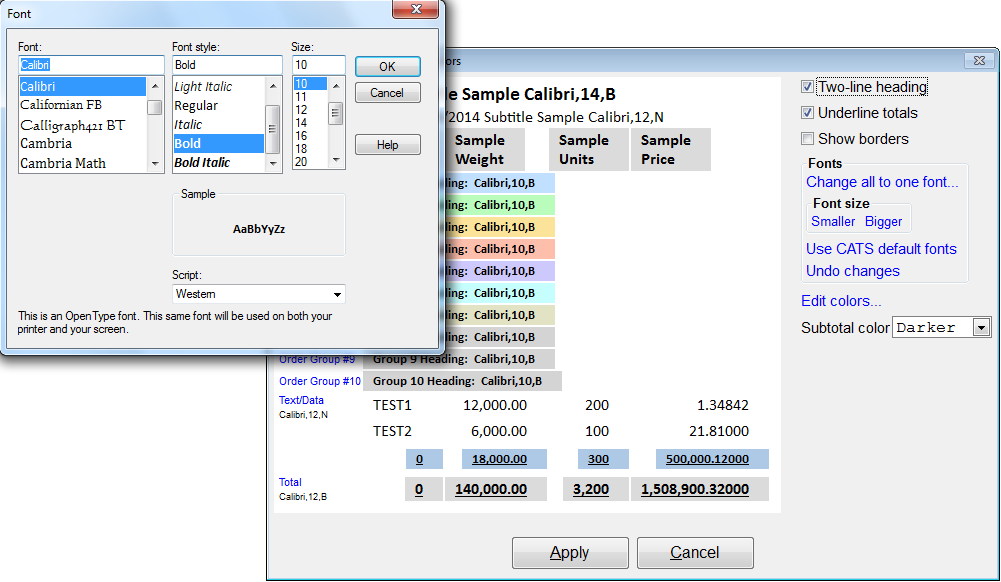Viewport: 1001px width, 582px height.
Task: Click the Apply button
Action: [x=570, y=553]
